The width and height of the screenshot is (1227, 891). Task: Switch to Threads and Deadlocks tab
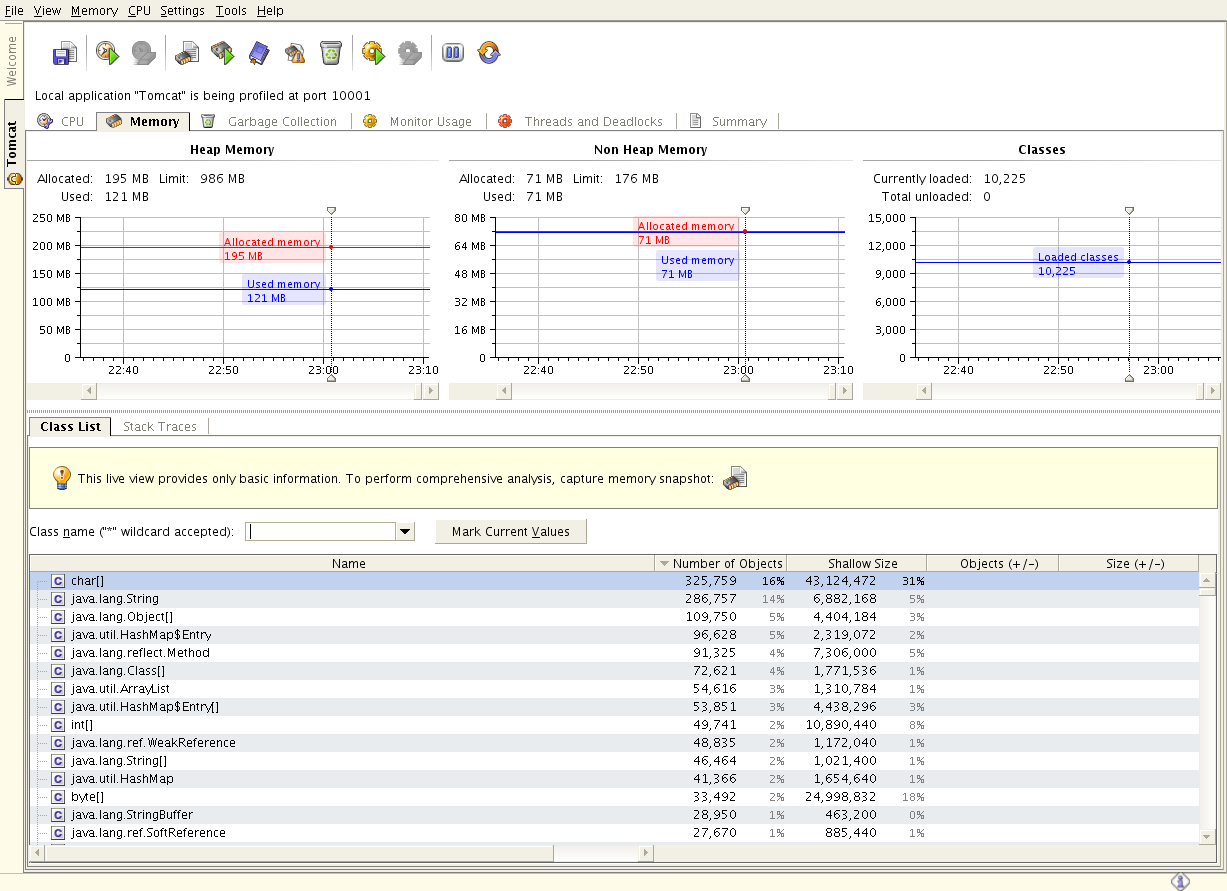(582, 121)
